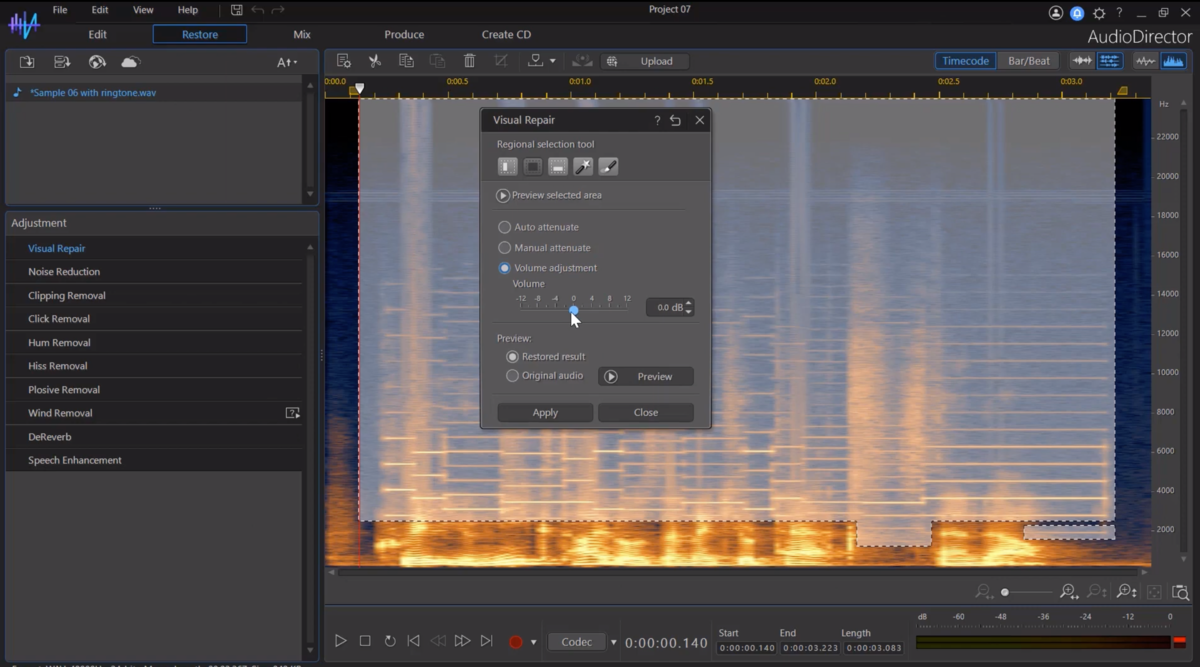Switch to spectral frequency view
The image size is (1200, 667).
pos(1172,61)
